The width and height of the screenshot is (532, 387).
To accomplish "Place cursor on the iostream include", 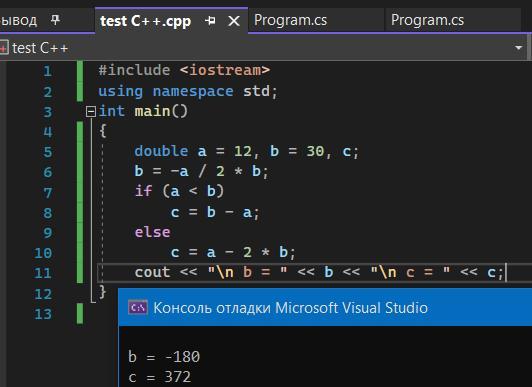I will 225,70.
